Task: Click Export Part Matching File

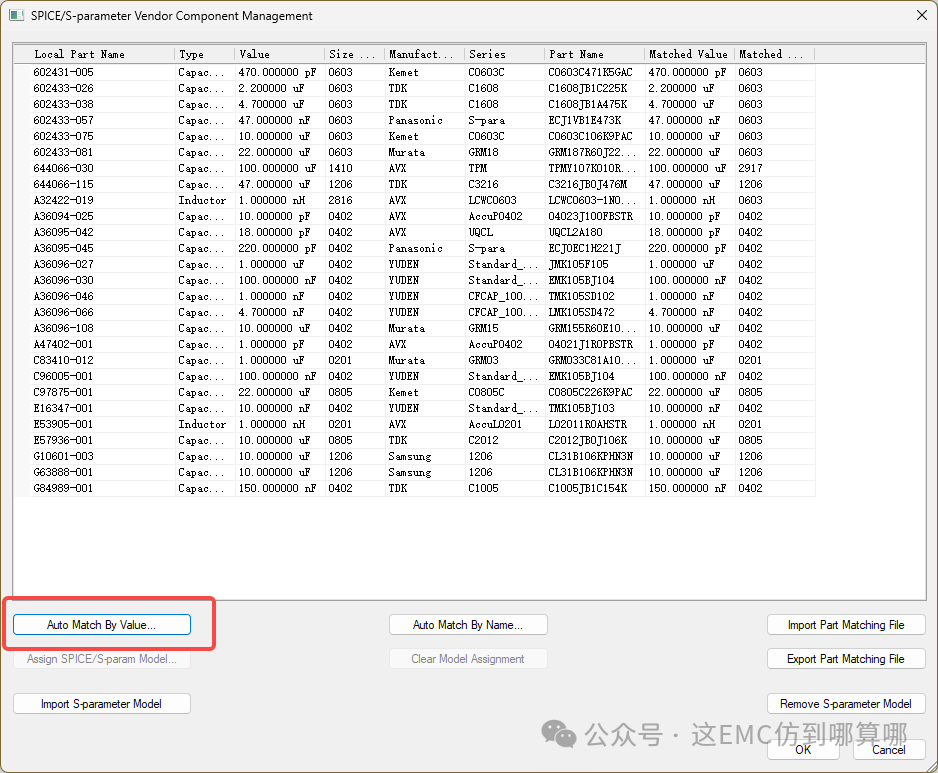Action: [x=846, y=659]
